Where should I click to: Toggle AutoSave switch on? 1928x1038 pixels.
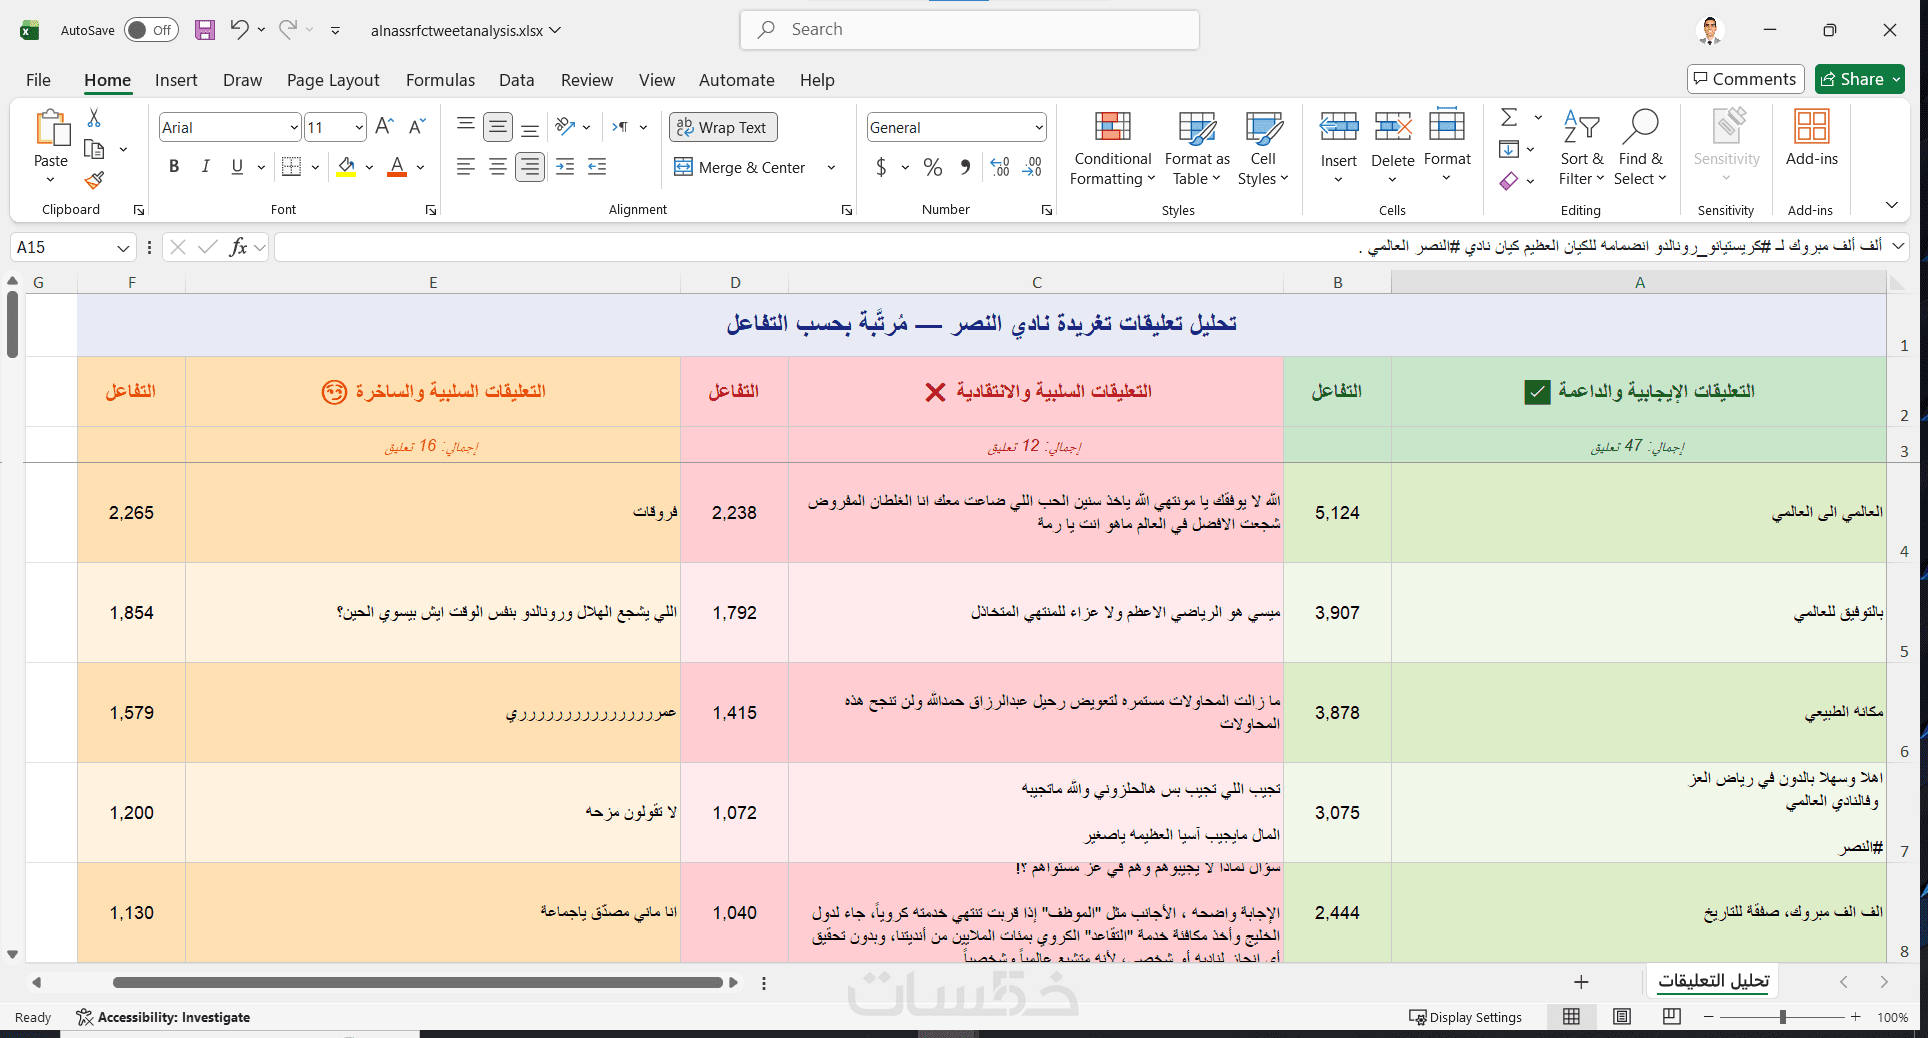coord(151,30)
